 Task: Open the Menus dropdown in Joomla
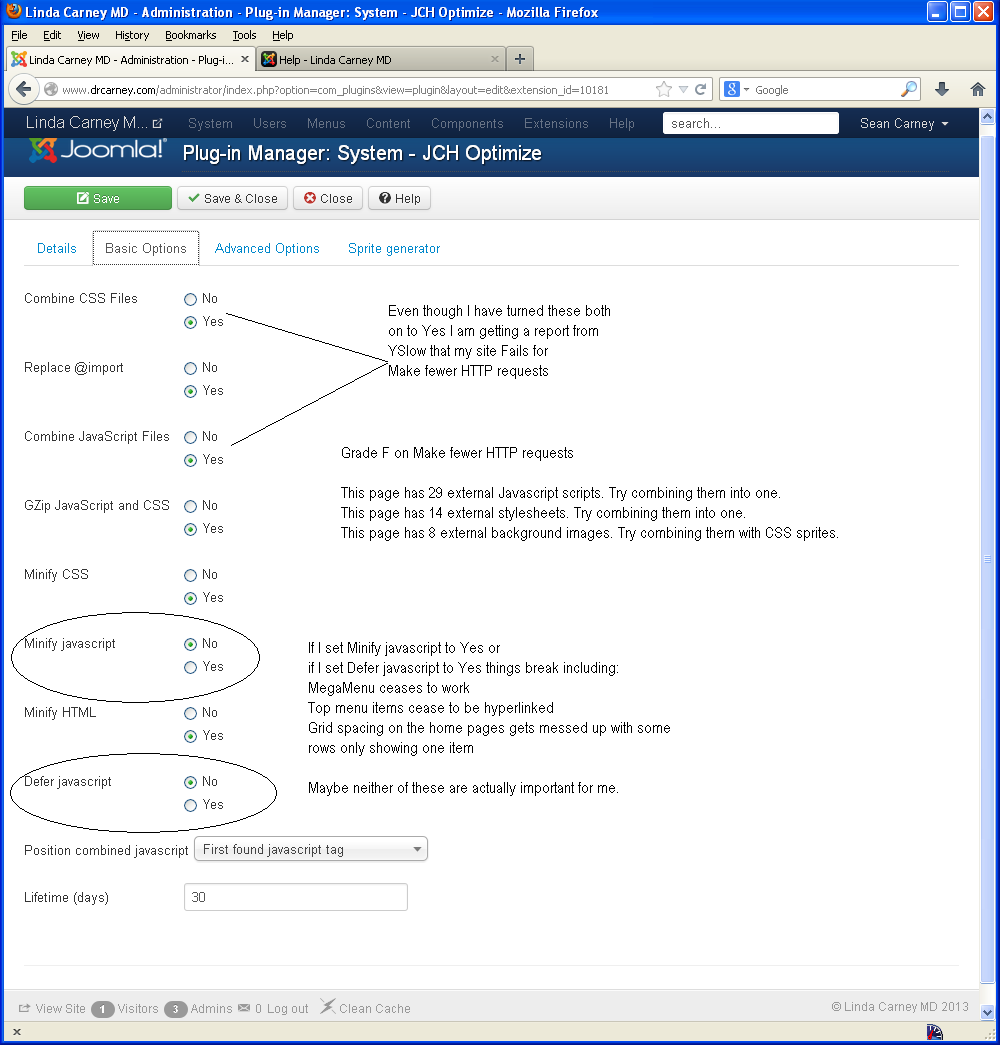pos(326,123)
